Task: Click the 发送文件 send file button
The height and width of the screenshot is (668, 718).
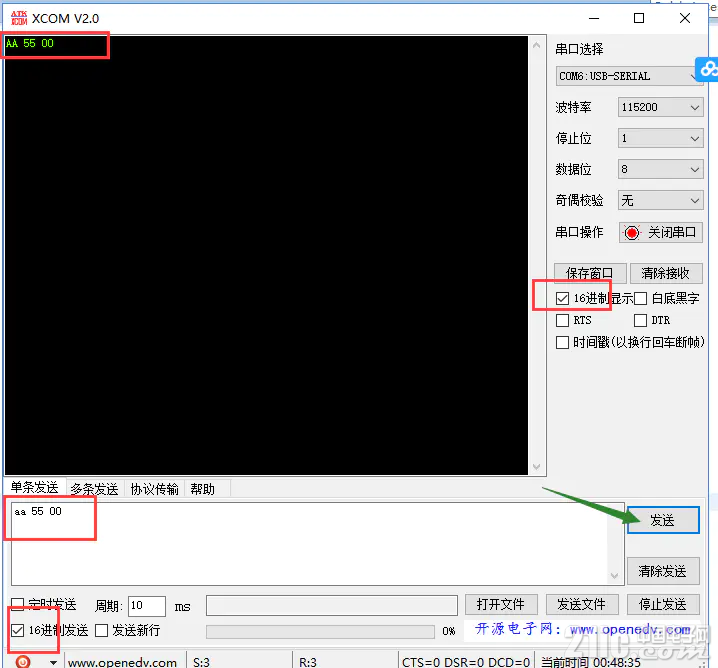Action: pyautogui.click(x=582, y=604)
